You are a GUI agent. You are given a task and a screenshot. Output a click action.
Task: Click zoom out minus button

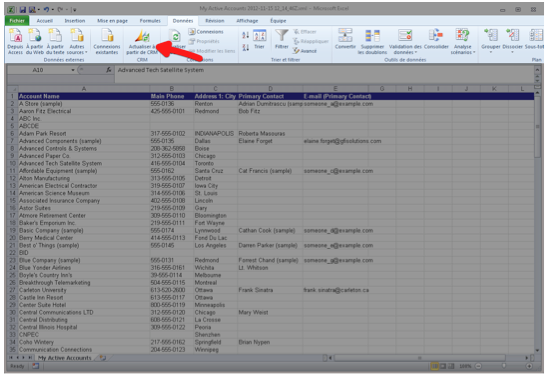point(478,366)
